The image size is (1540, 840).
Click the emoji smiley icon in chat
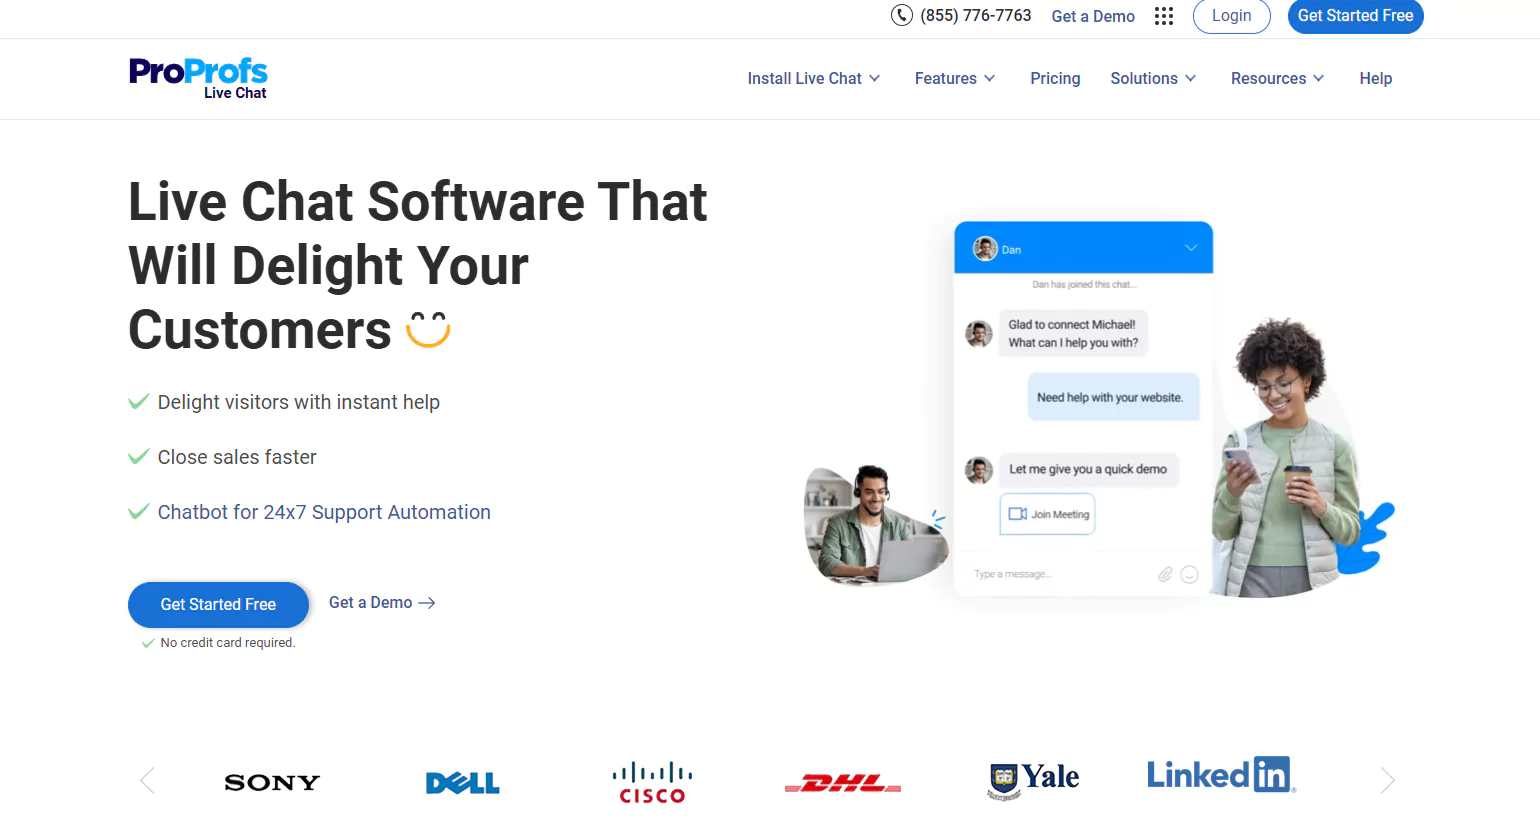click(1189, 574)
